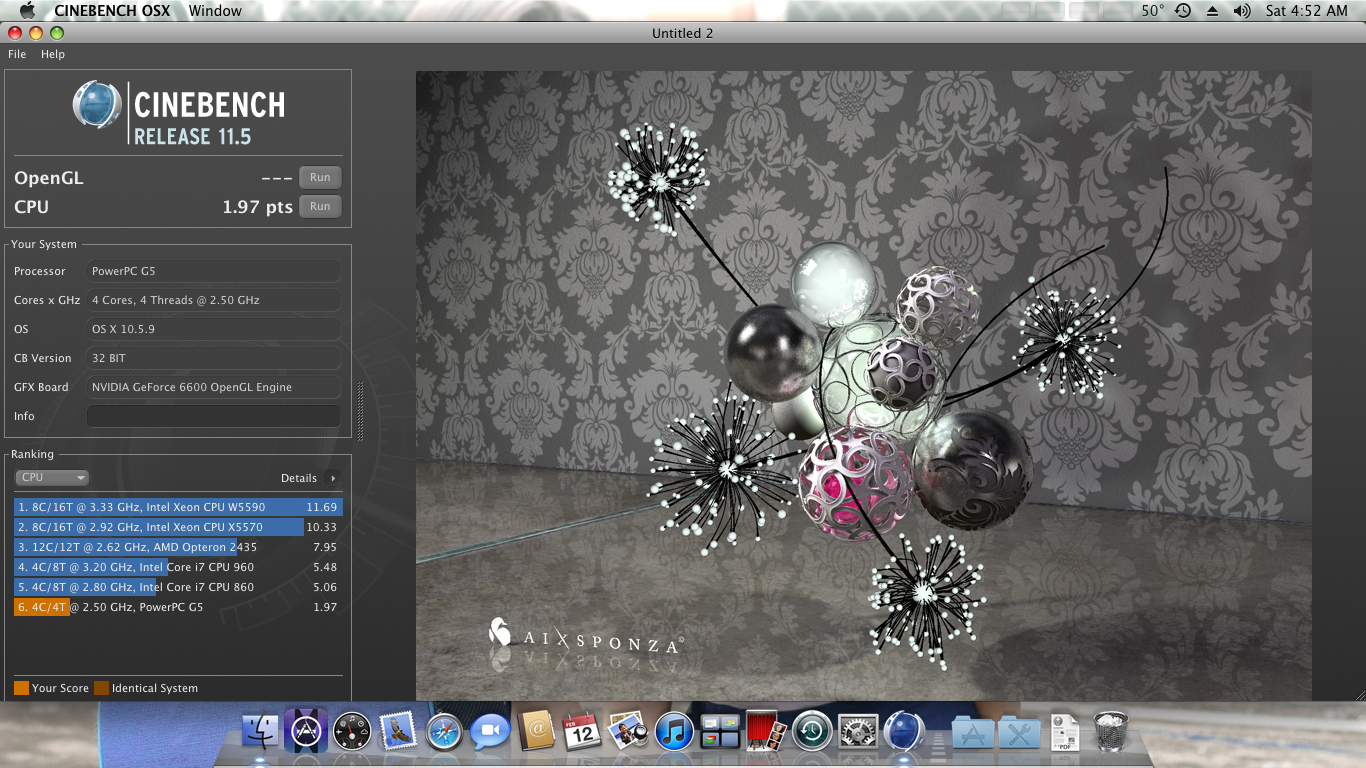Click the Cinebench icon in the Dock
Viewport: 1366px width, 768px height.
904,732
